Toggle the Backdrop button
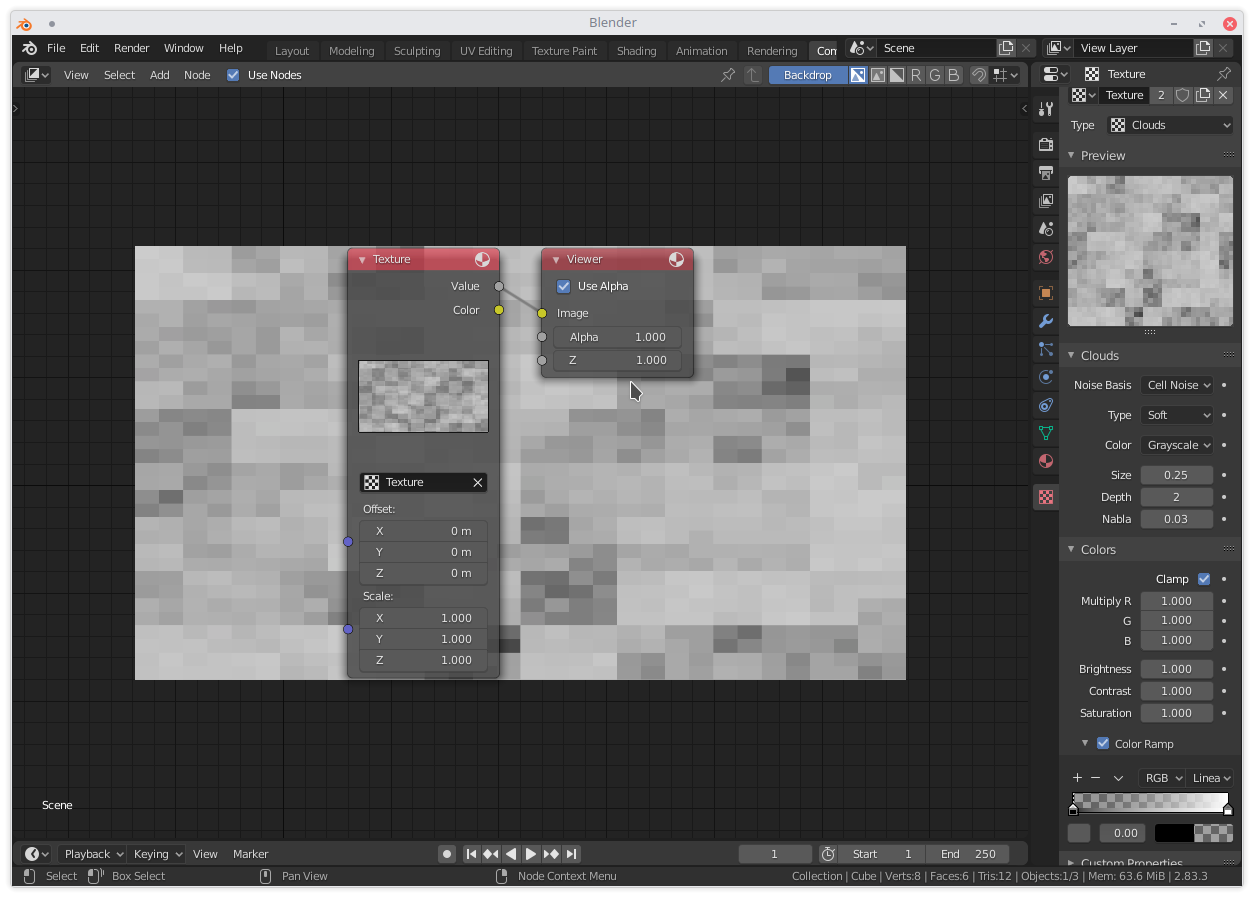Screen dimensions: 1254x898 coord(808,75)
